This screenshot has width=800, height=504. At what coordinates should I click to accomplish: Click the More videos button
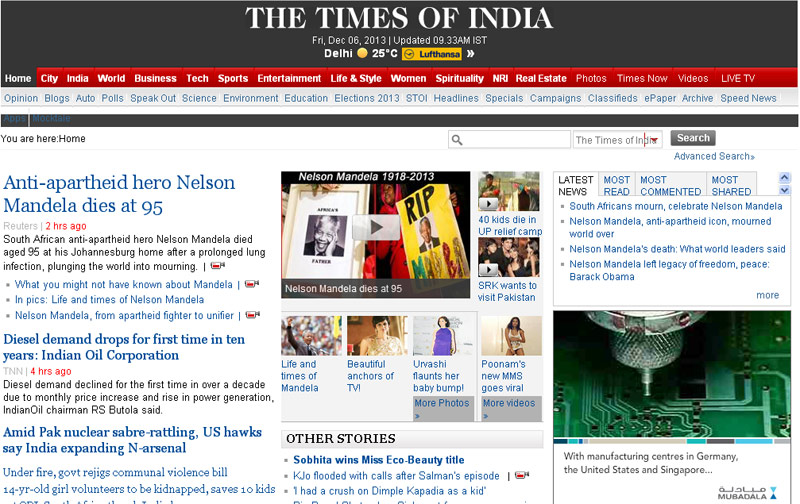(510, 408)
